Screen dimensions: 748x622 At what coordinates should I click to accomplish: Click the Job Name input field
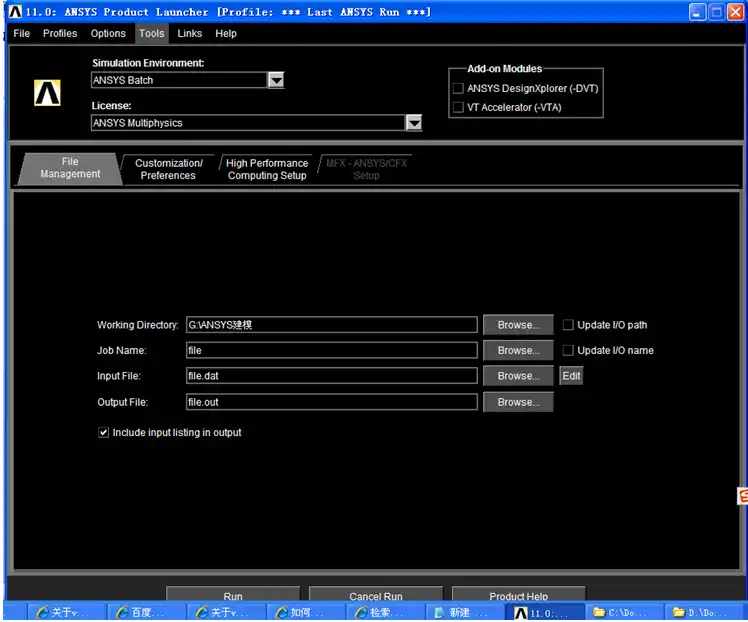[332, 350]
